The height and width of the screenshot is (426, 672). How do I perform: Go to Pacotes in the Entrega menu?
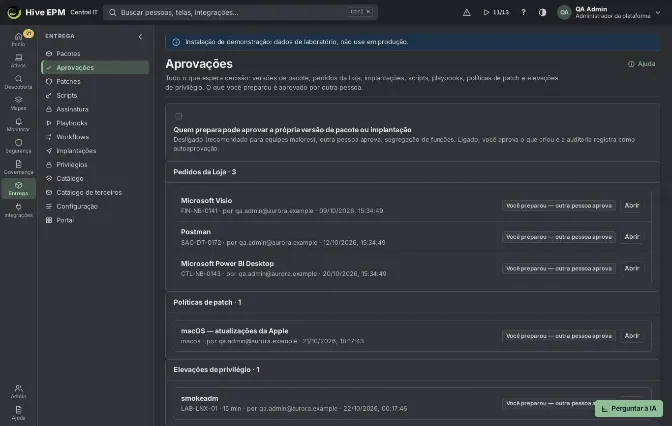95,54
